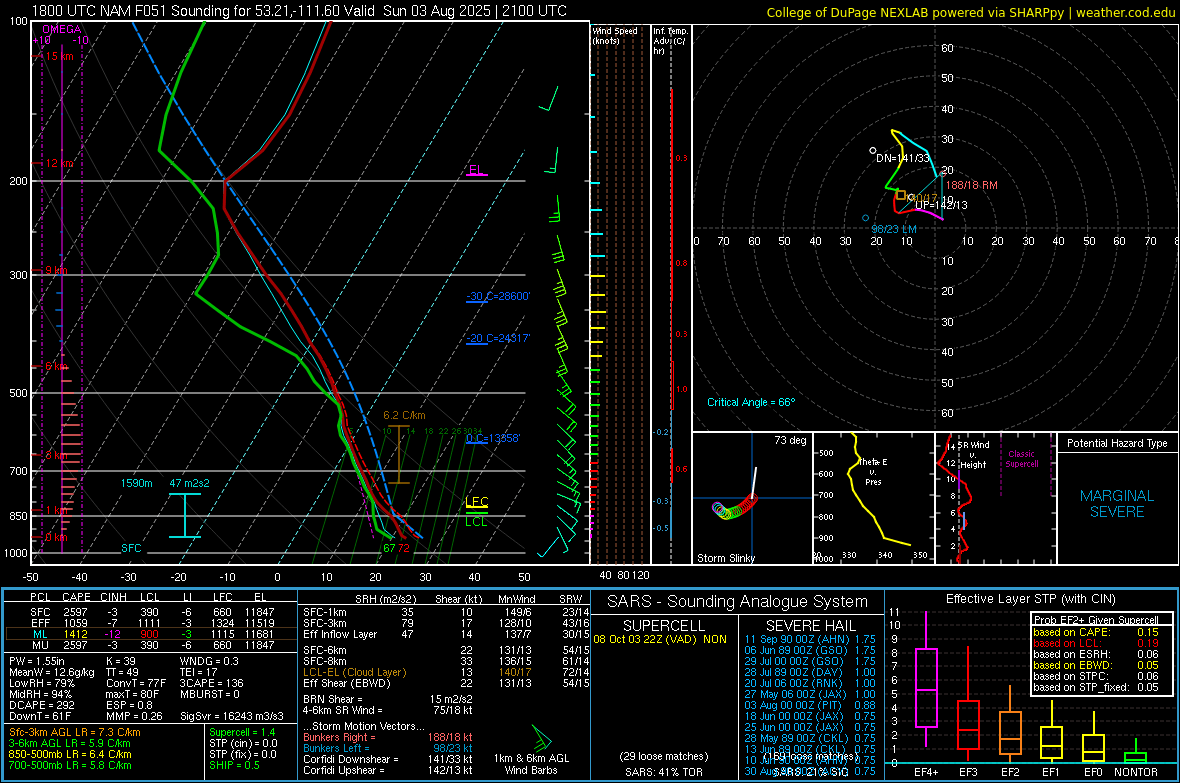Click the 0 C=13558' freezing level label
The width and height of the screenshot is (1180, 783).
493,438
